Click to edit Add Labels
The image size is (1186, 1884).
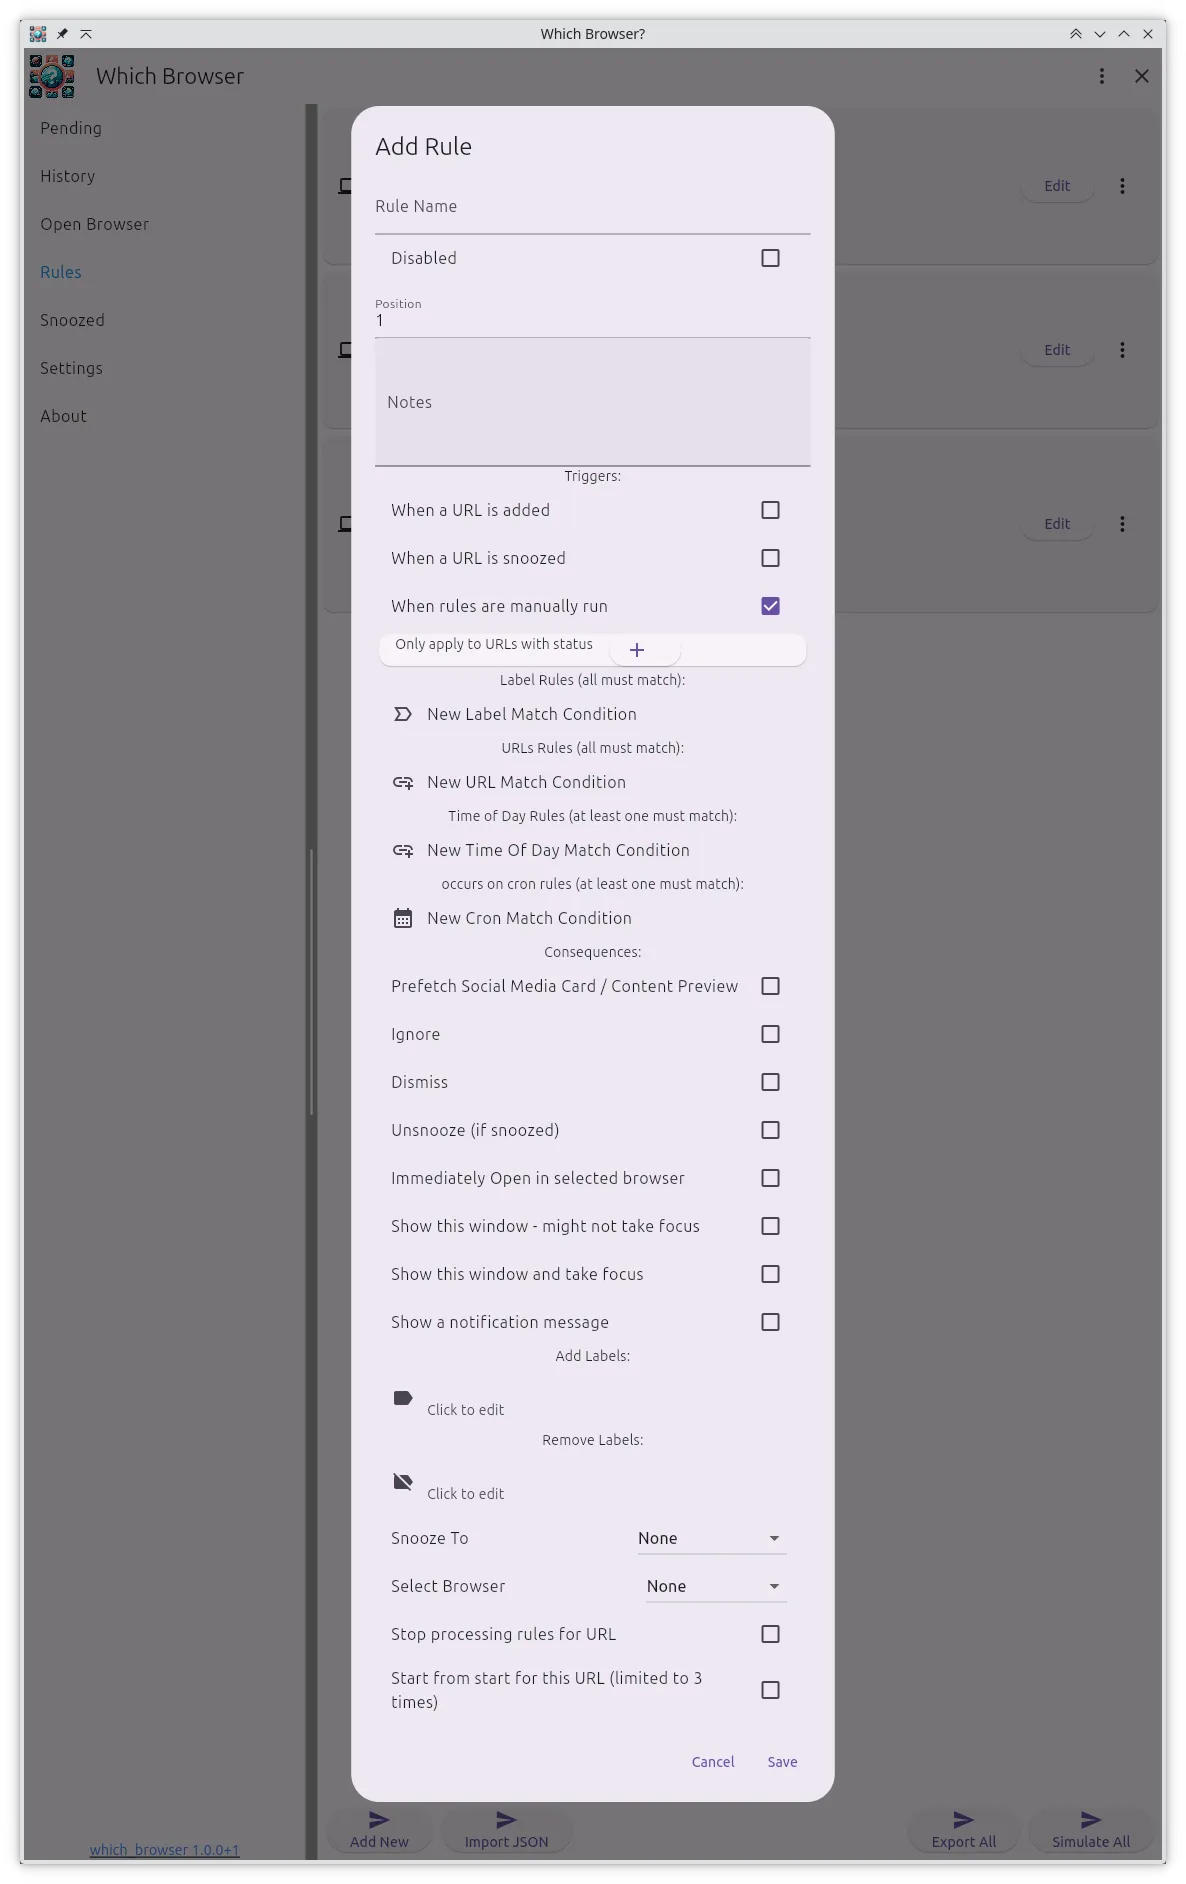click(465, 1410)
